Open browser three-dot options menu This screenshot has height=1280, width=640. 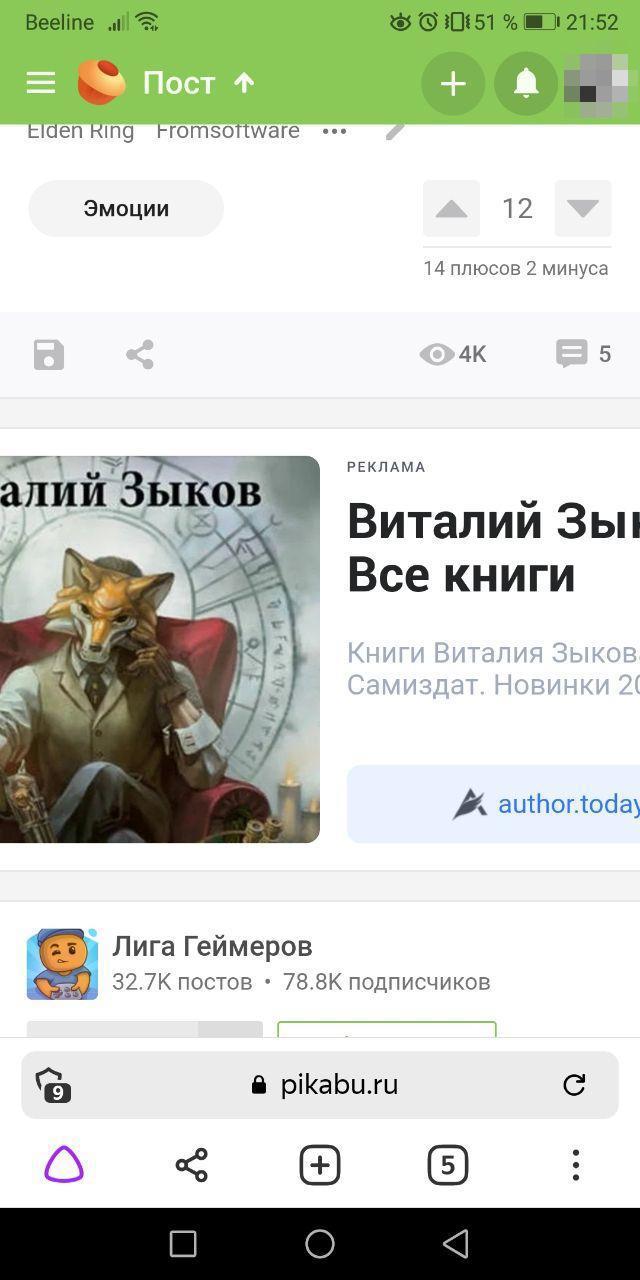(575, 1165)
